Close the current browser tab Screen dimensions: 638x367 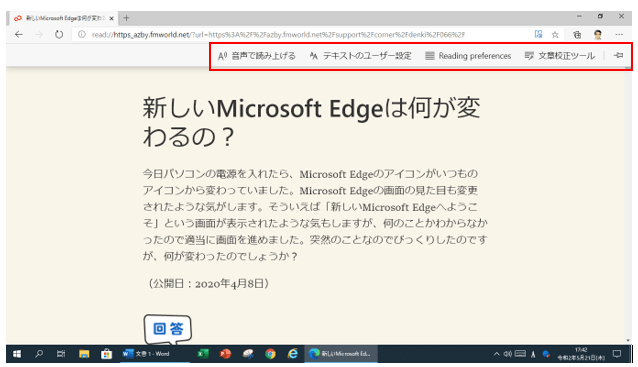(x=111, y=18)
